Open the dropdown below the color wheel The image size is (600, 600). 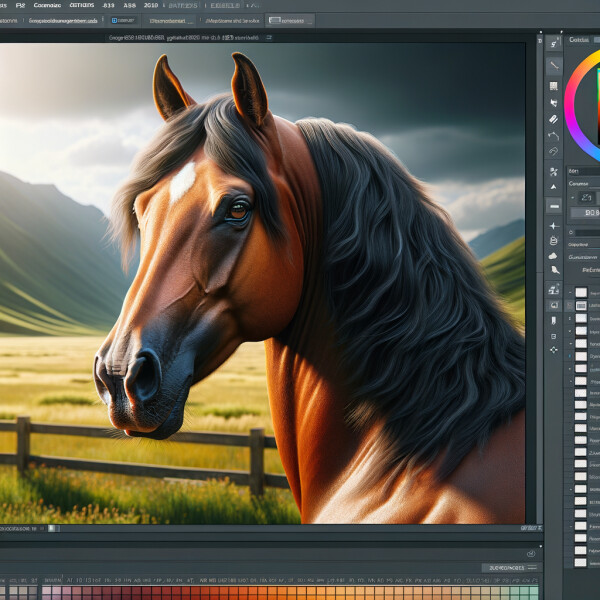click(583, 170)
